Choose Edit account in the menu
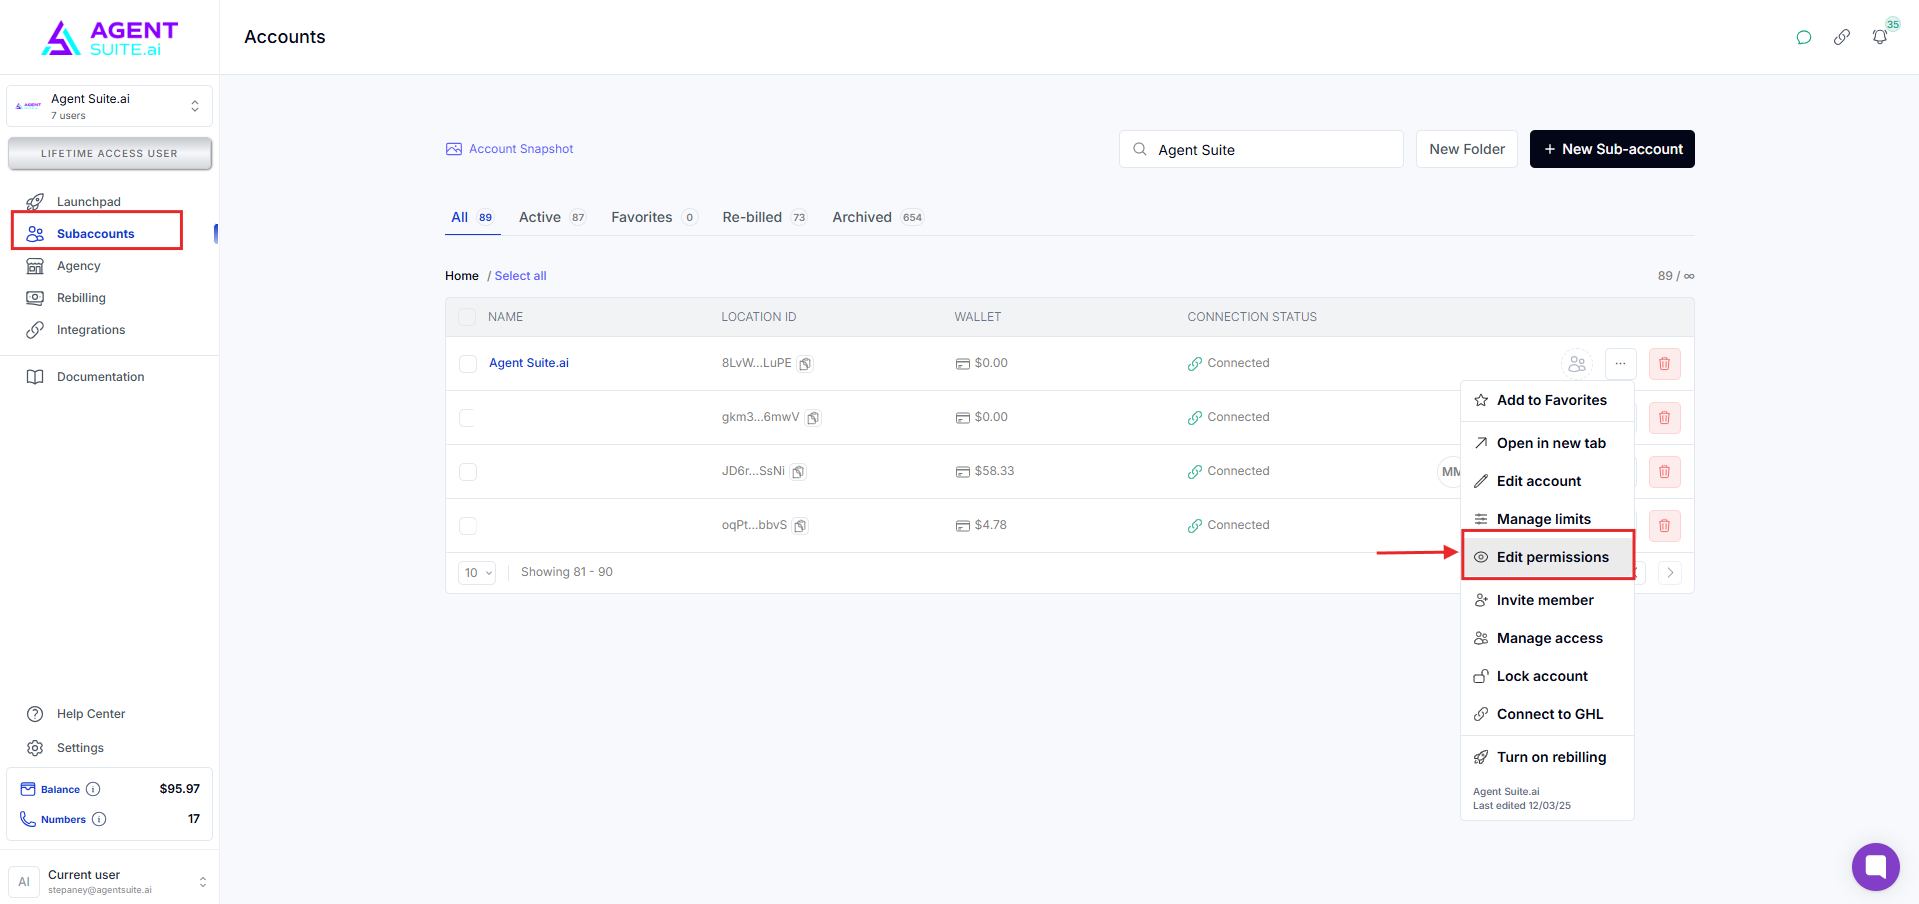 click(1548, 481)
